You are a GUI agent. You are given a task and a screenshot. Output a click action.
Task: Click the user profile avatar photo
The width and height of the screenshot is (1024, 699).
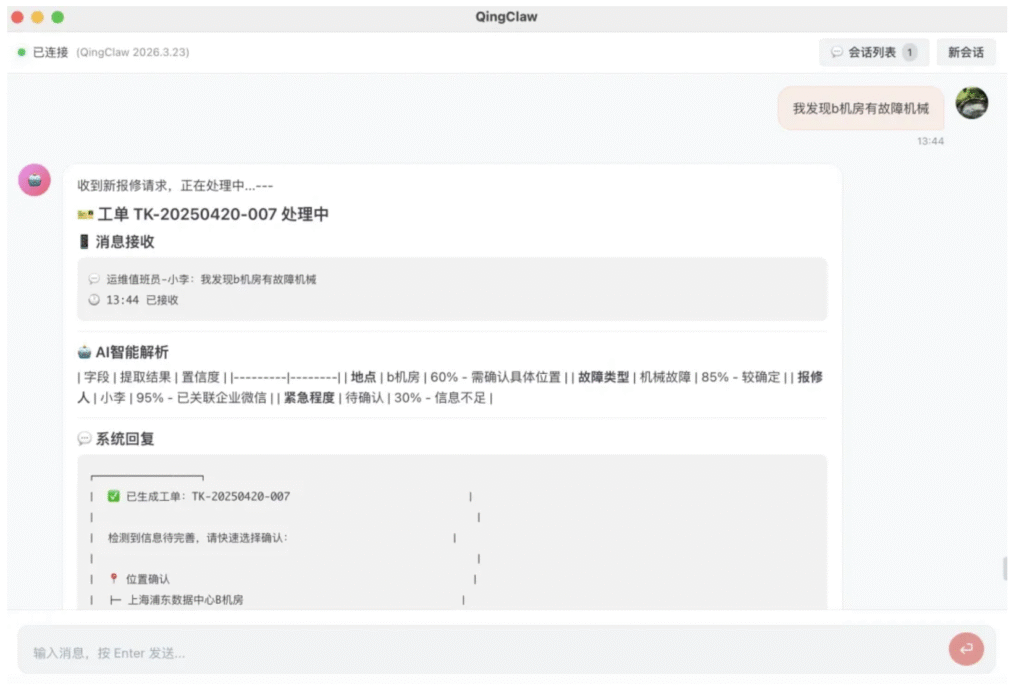point(971,103)
